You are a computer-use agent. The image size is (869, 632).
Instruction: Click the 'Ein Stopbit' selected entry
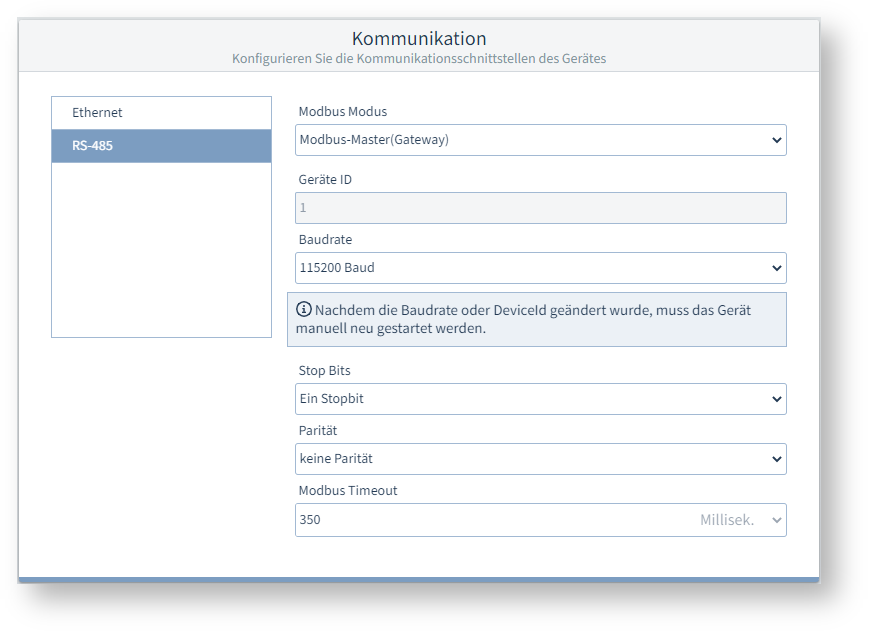pyautogui.click(x=330, y=398)
